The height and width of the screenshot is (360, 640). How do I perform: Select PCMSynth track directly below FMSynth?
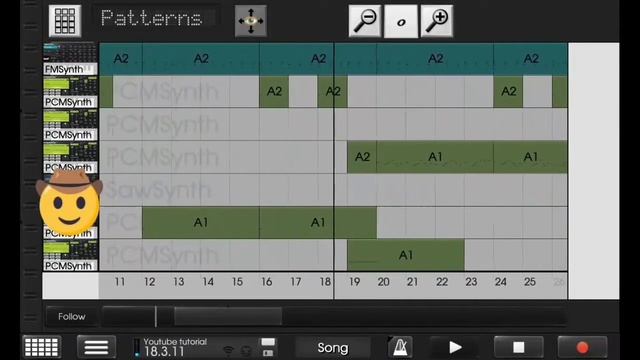[70, 92]
